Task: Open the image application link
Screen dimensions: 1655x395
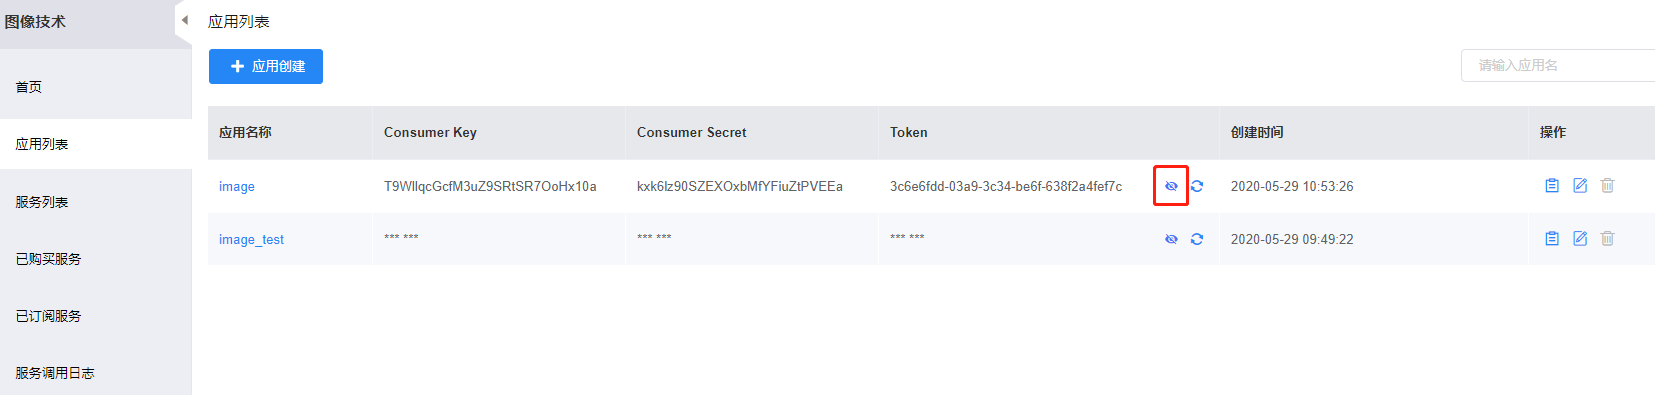Action: click(x=237, y=186)
